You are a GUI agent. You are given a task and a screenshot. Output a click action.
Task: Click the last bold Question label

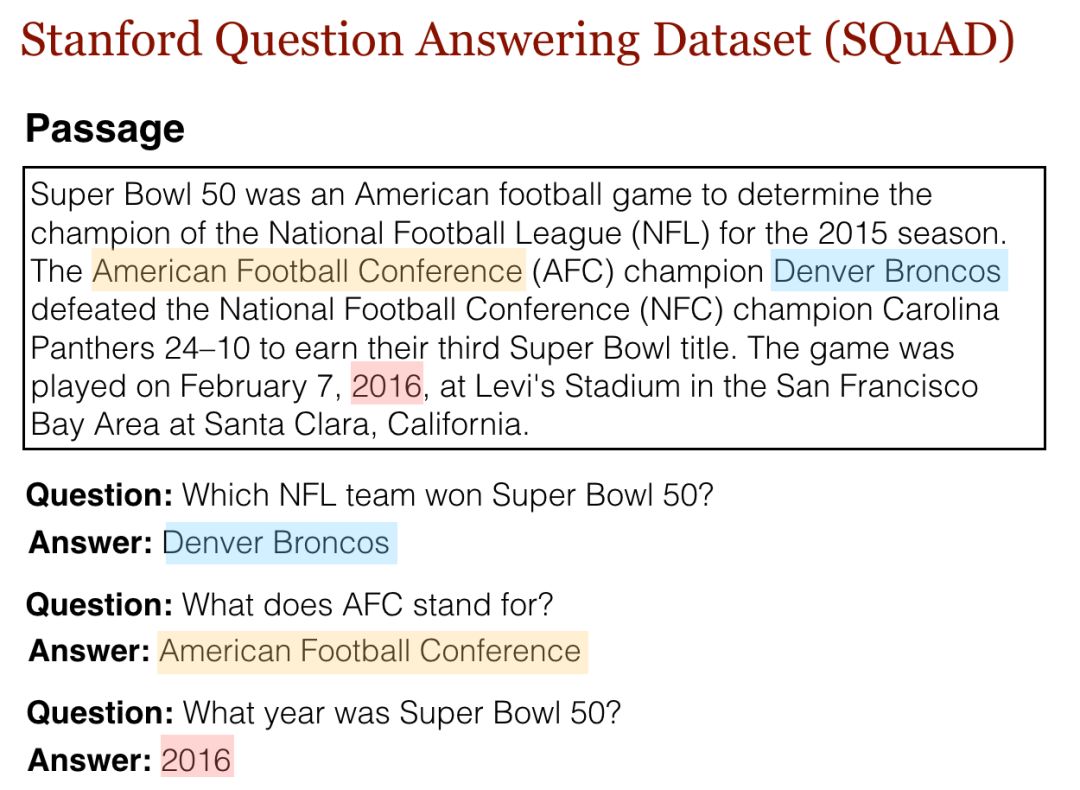point(99,713)
